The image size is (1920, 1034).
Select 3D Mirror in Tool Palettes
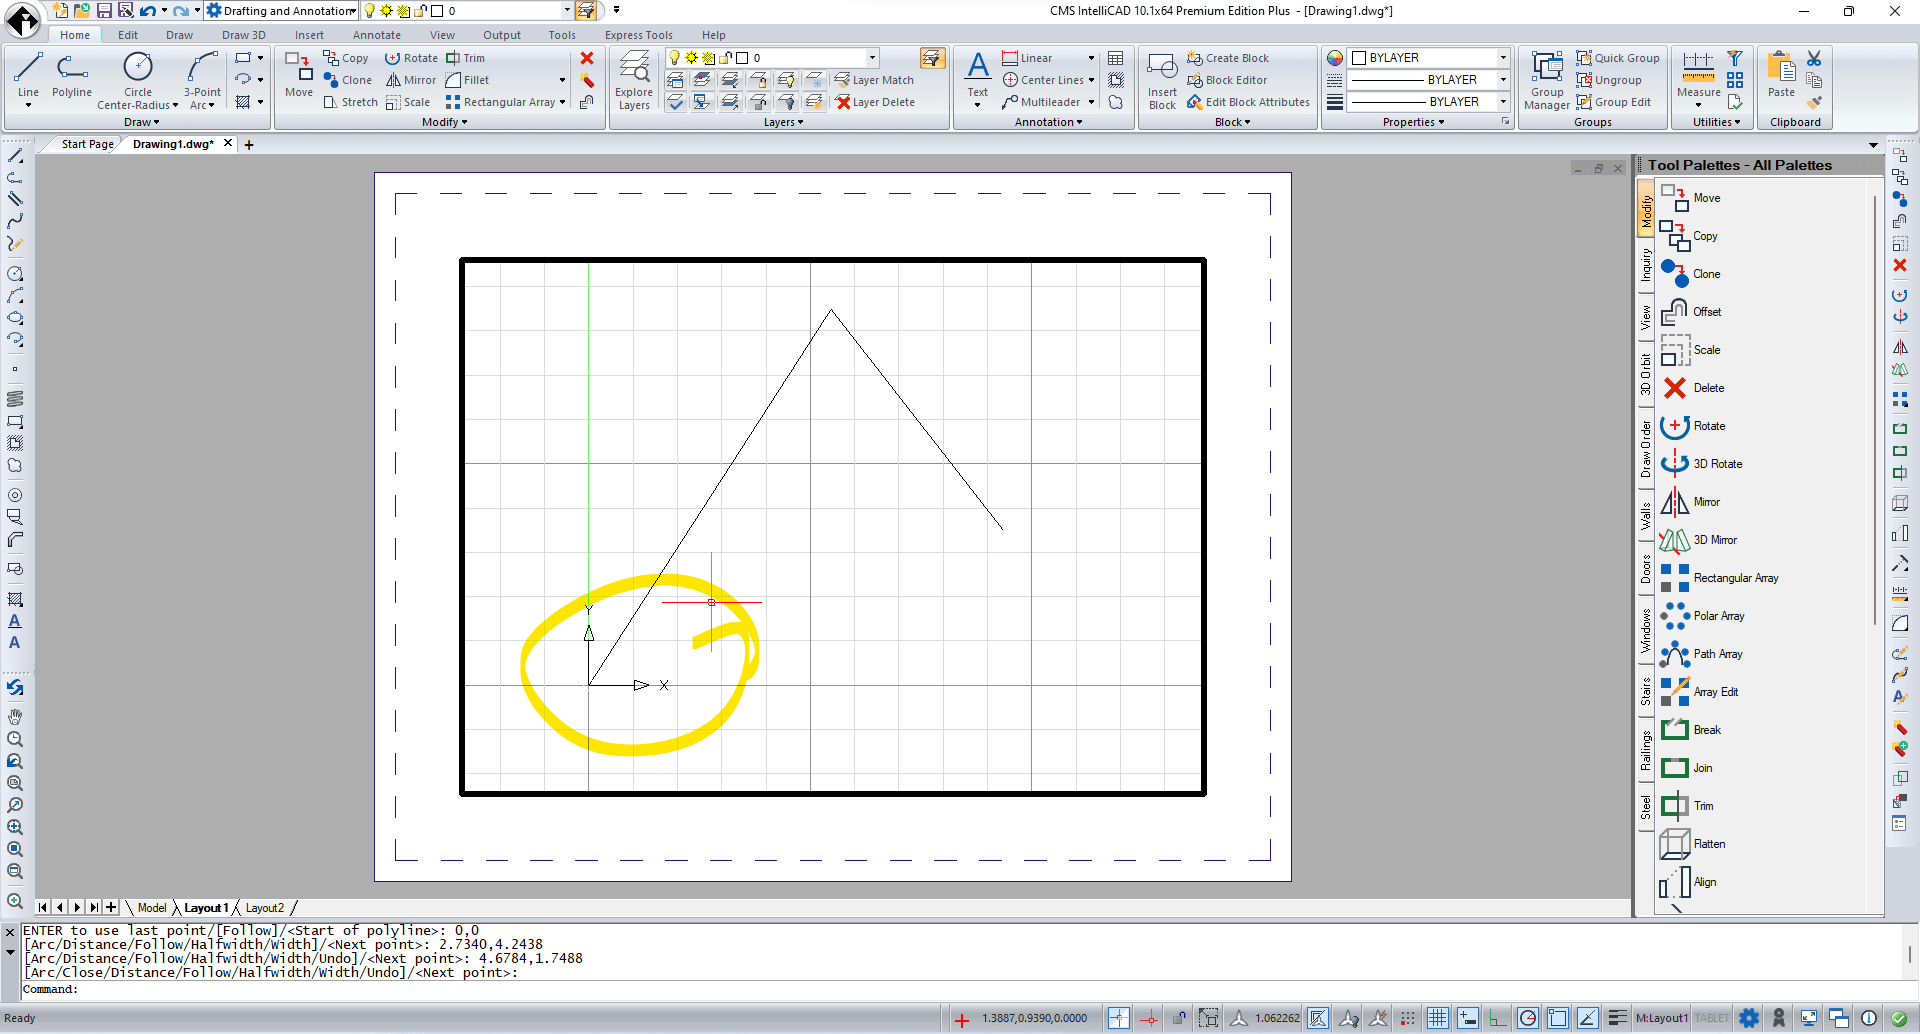1699,540
